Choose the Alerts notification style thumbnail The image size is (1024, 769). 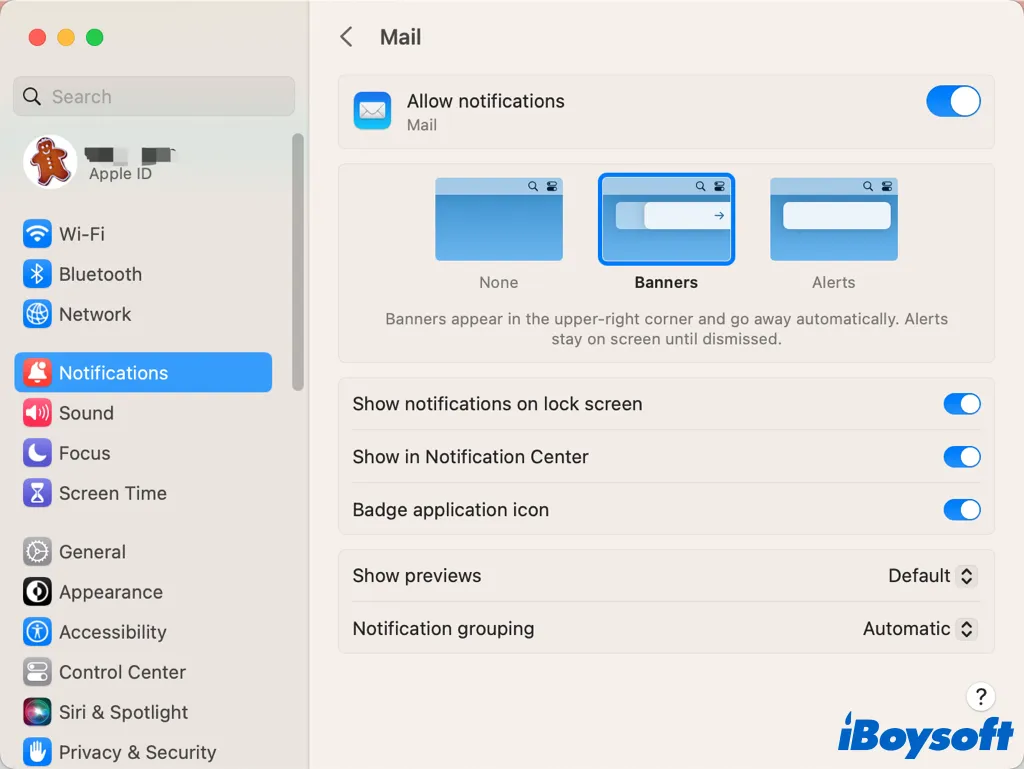833,220
